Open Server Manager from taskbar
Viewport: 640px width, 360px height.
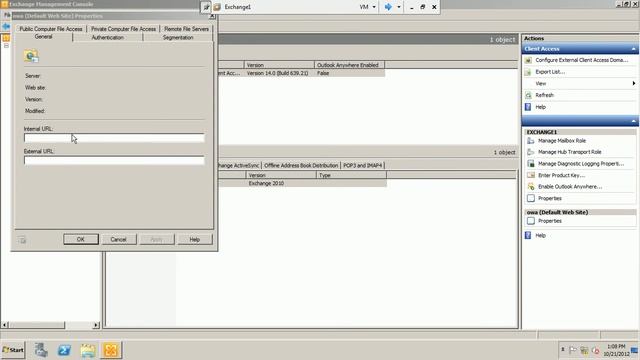click(41, 350)
